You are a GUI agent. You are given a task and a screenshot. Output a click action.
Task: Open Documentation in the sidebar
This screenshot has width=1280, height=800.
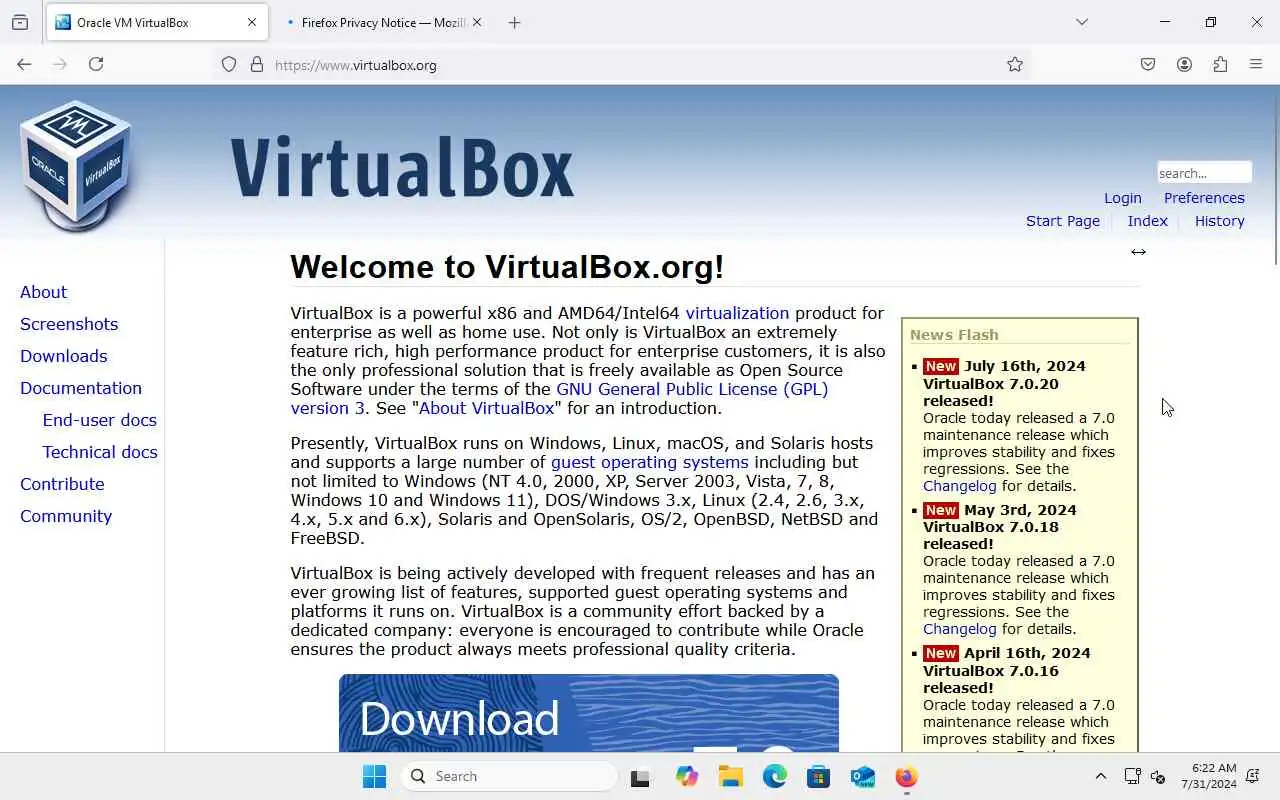tap(81, 388)
